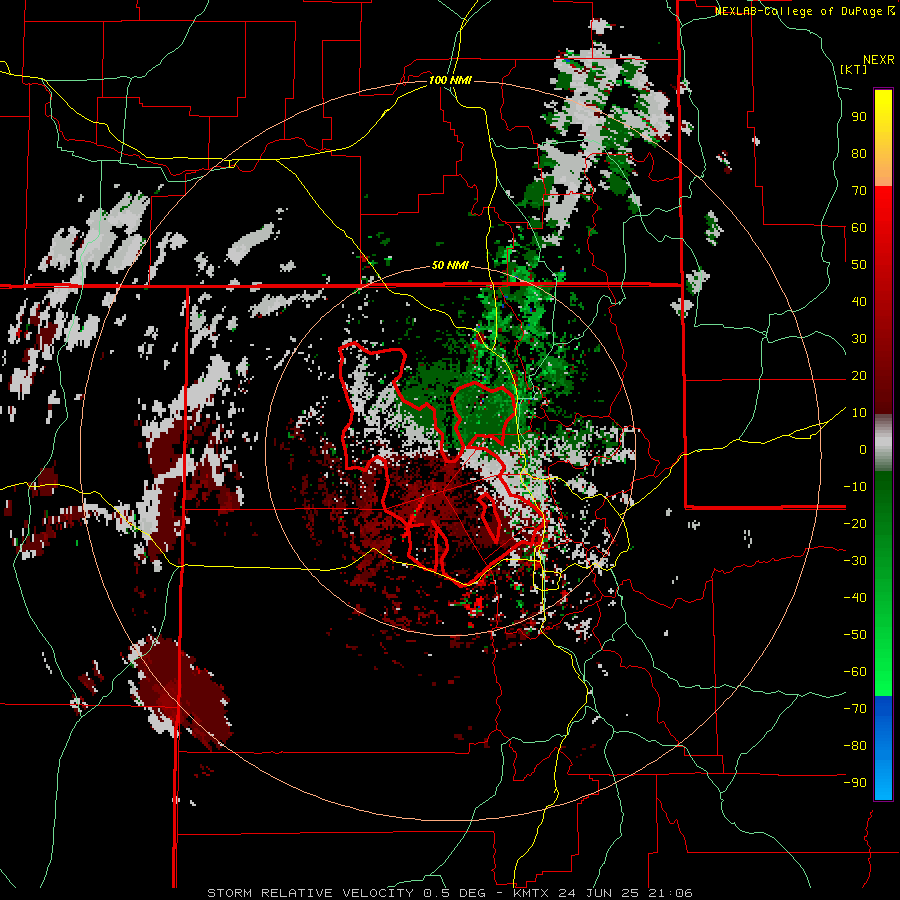The width and height of the screenshot is (900, 900).
Task: Select the "-60" value on the velocity scale
Action: (x=855, y=672)
